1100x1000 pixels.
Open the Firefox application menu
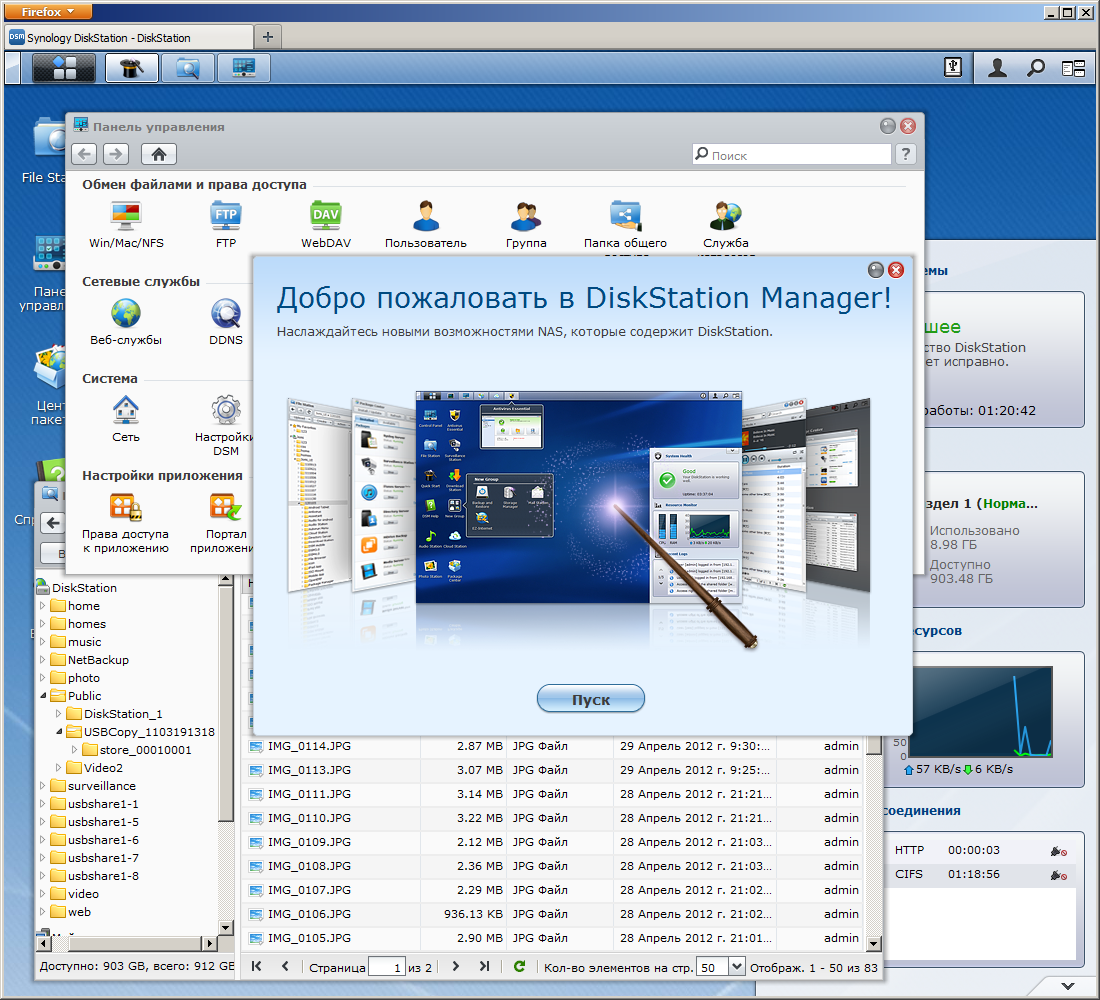click(x=48, y=11)
